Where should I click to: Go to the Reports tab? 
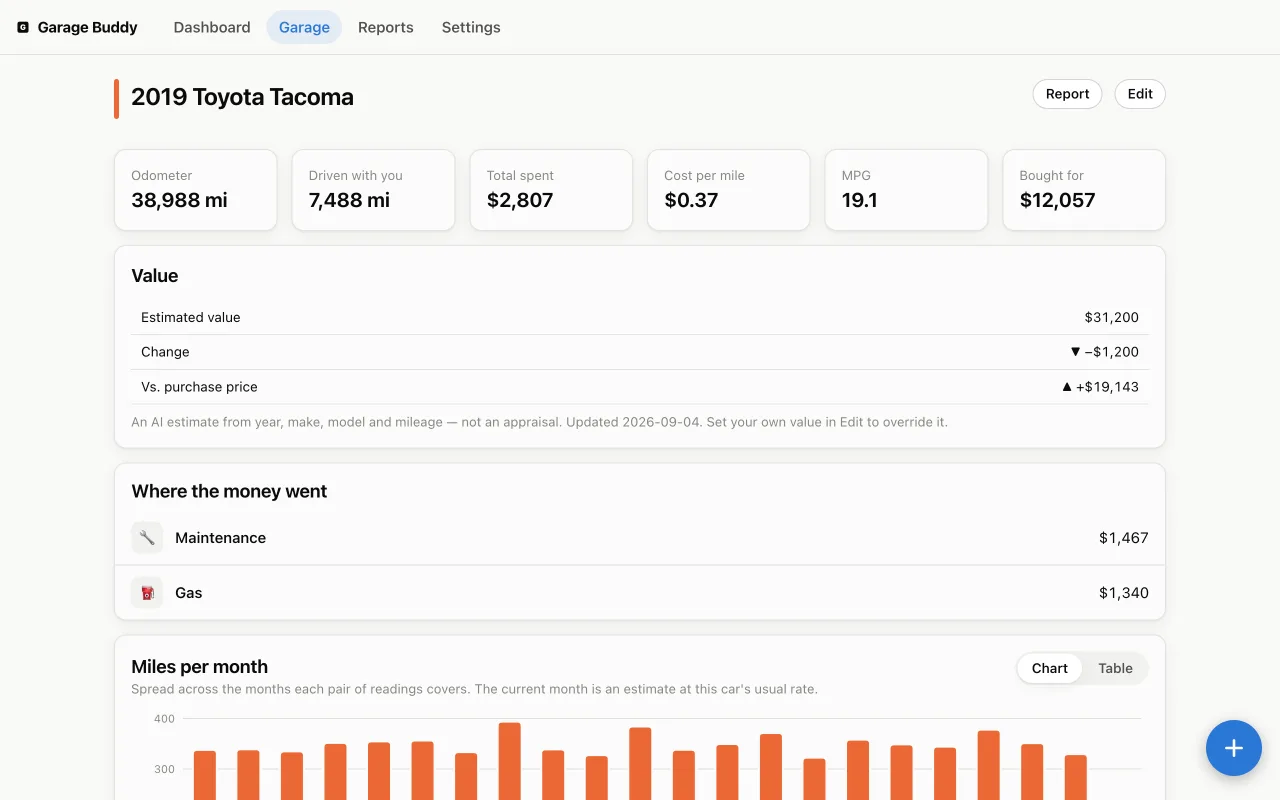tap(386, 27)
